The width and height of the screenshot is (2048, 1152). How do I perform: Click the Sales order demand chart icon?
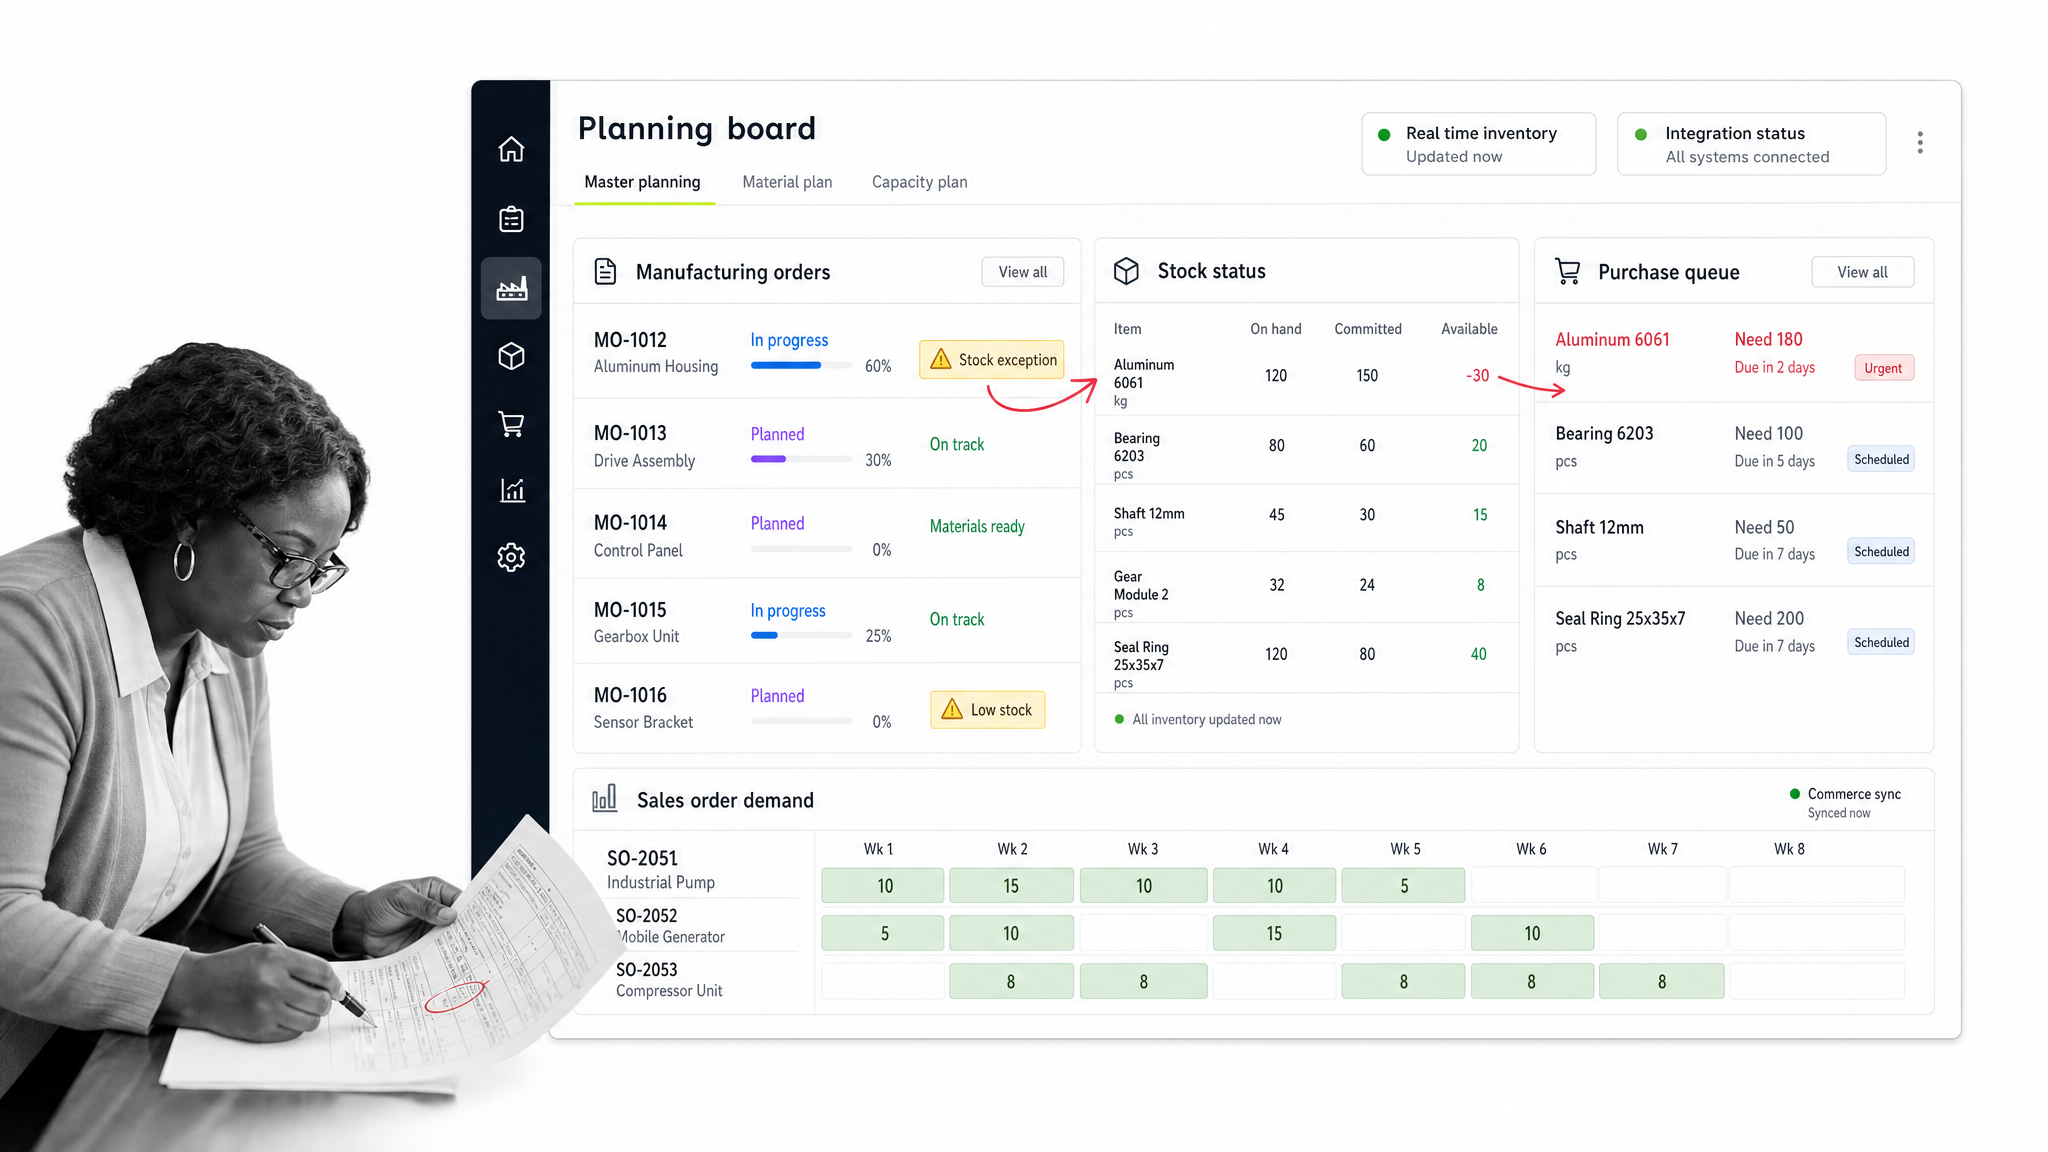click(604, 798)
